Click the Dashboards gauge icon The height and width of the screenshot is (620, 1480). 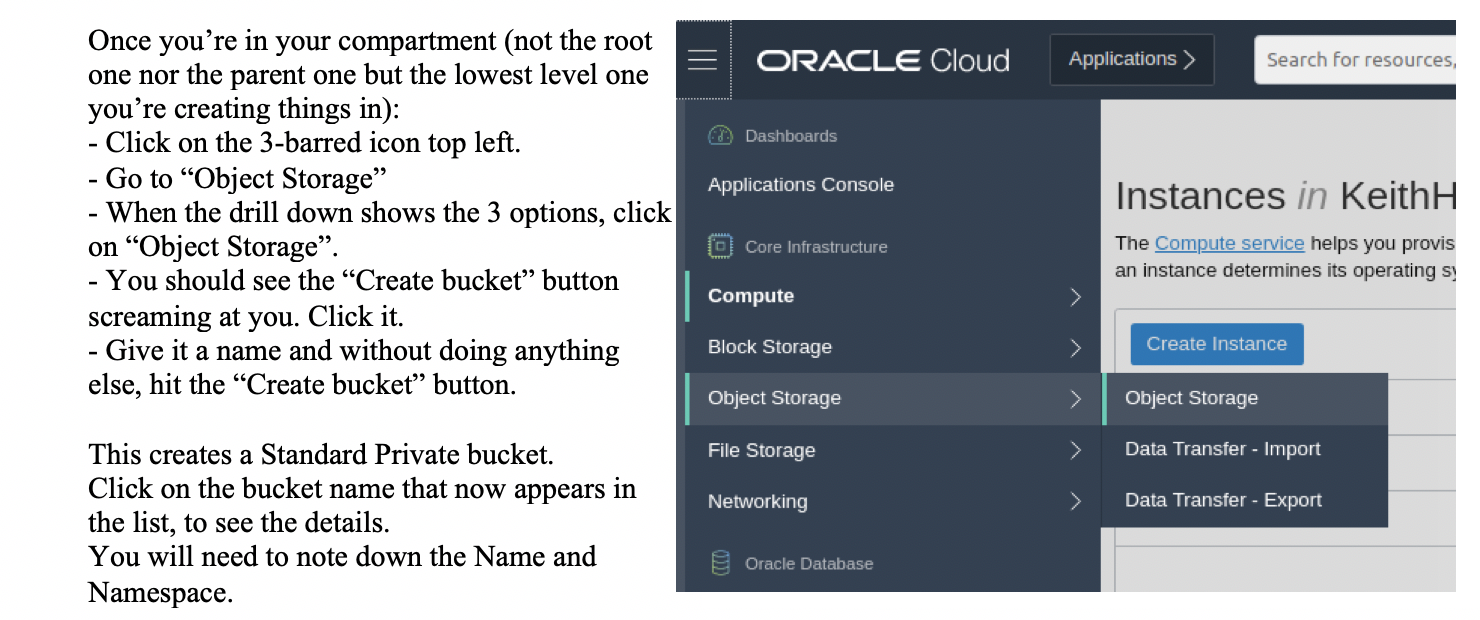[x=720, y=136]
